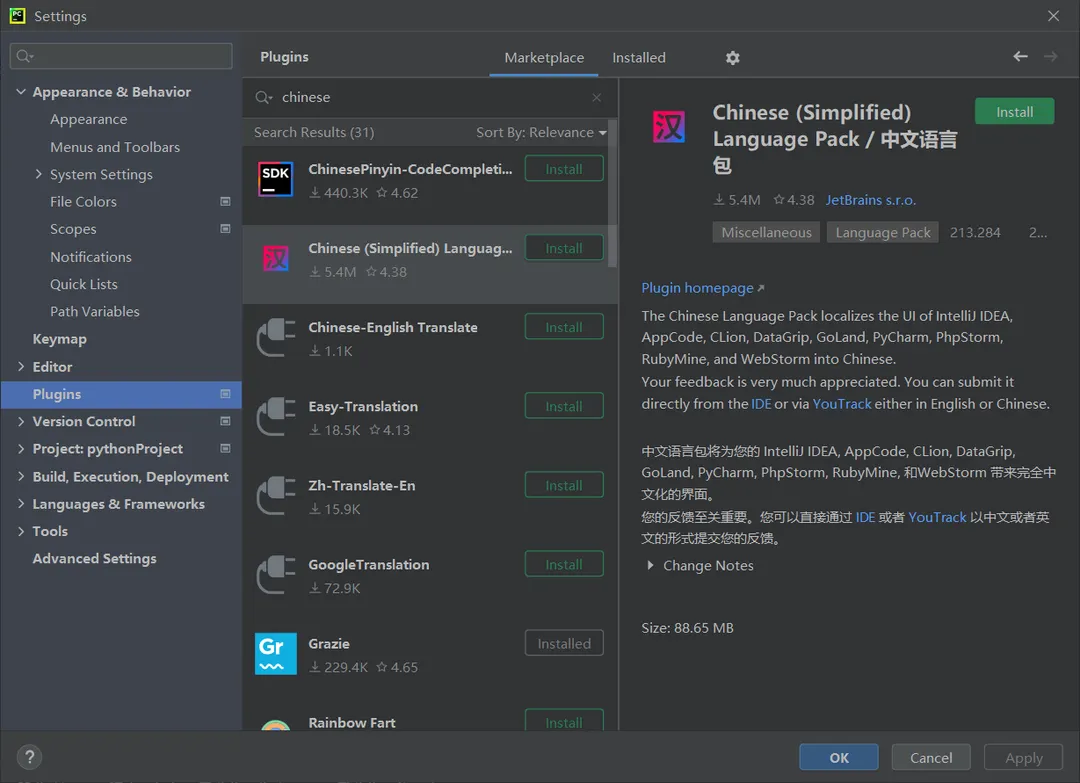This screenshot has height=783, width=1080.
Task: Focus the settings search field
Action: point(121,56)
